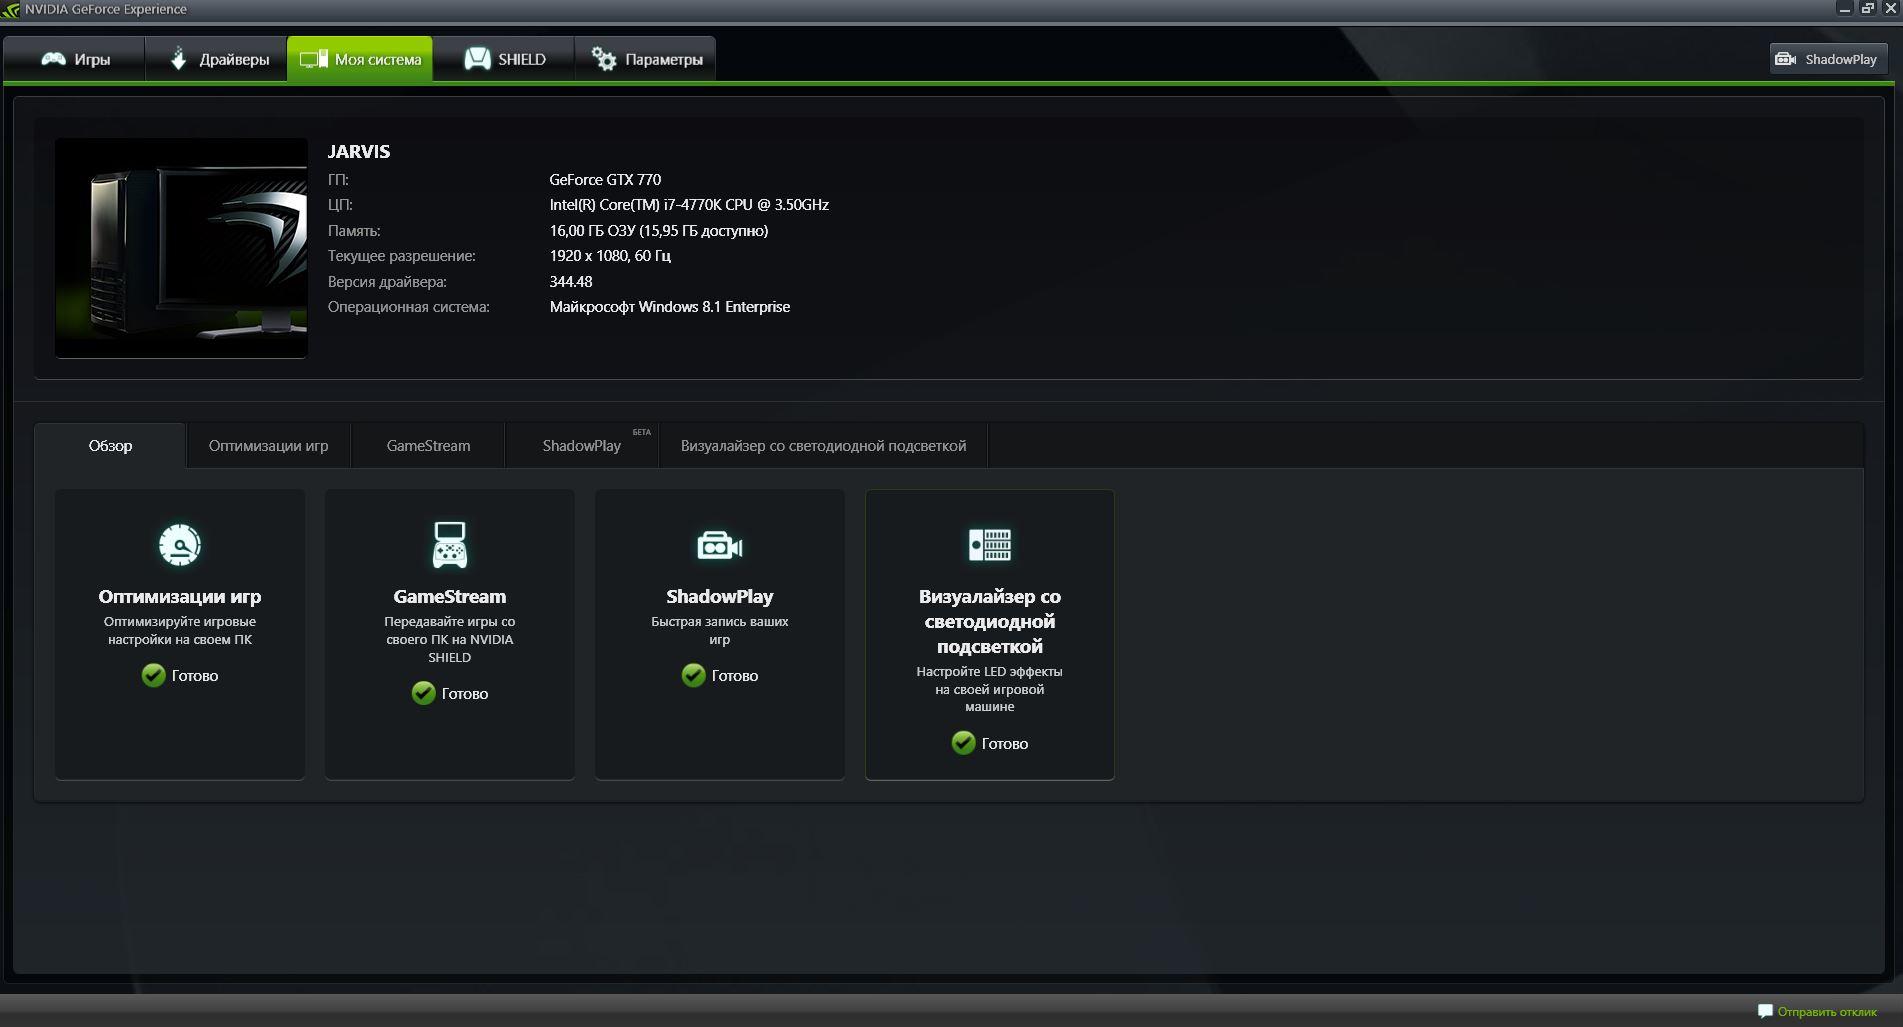This screenshot has height=1027, width=1903.
Task: Select the Моя система tab
Action: (360, 59)
